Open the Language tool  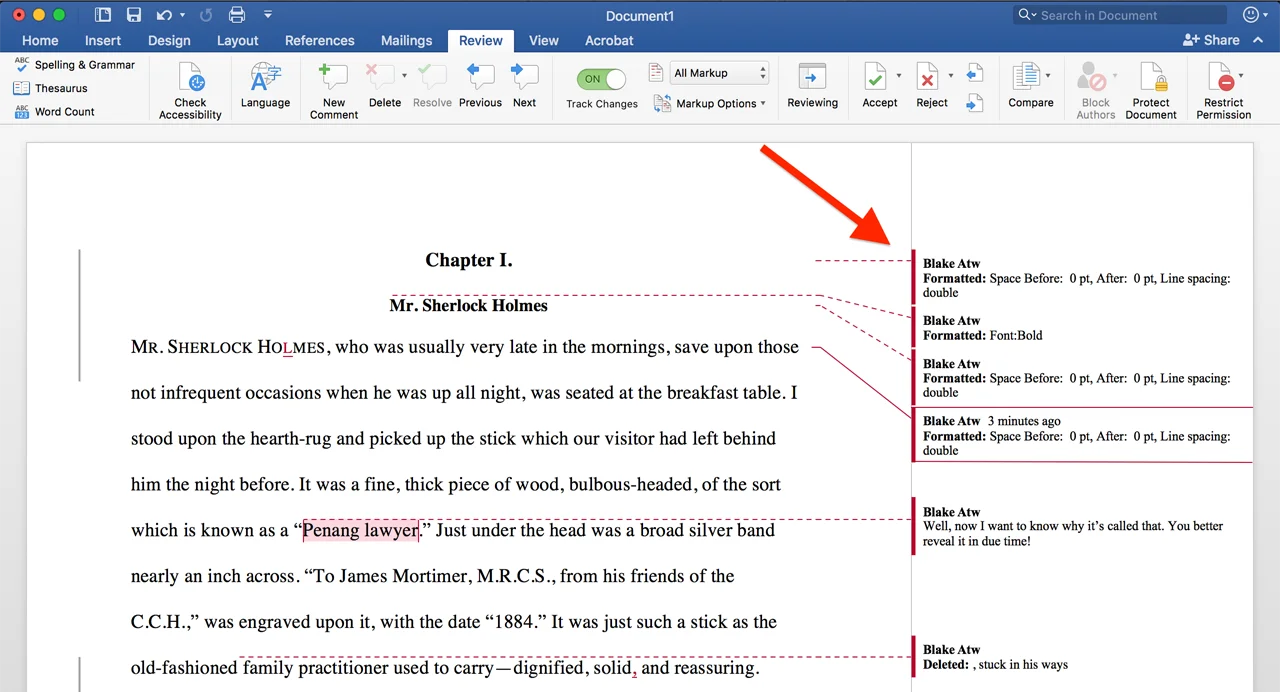click(265, 79)
